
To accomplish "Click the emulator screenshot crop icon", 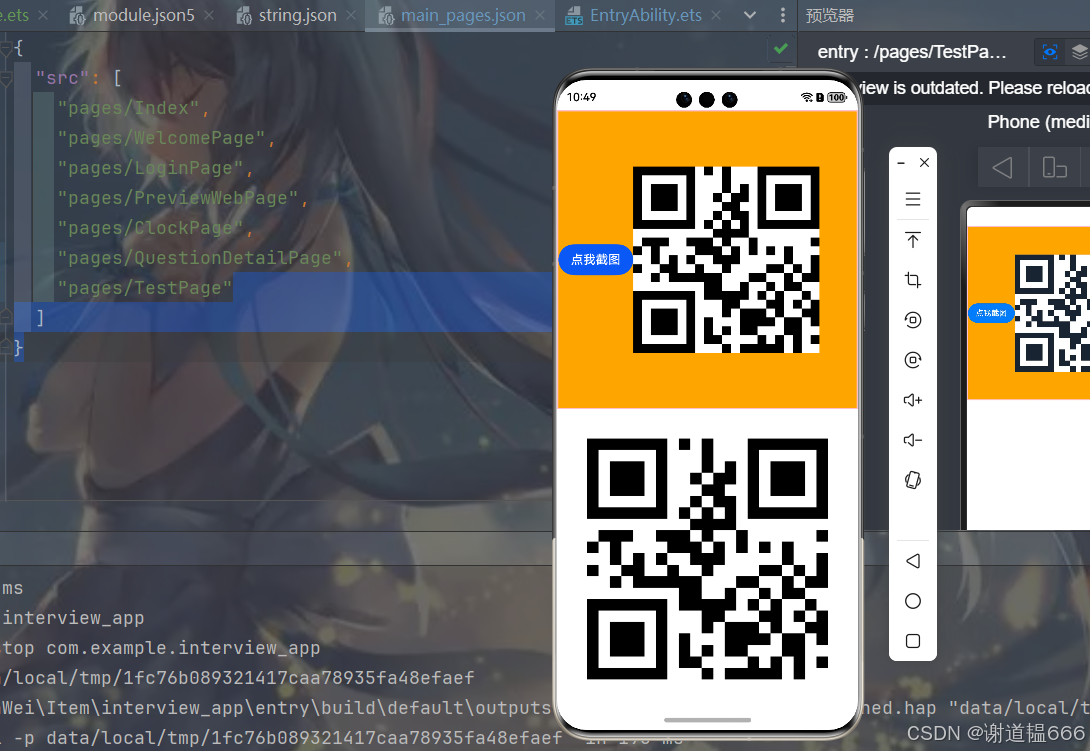I will click(913, 280).
